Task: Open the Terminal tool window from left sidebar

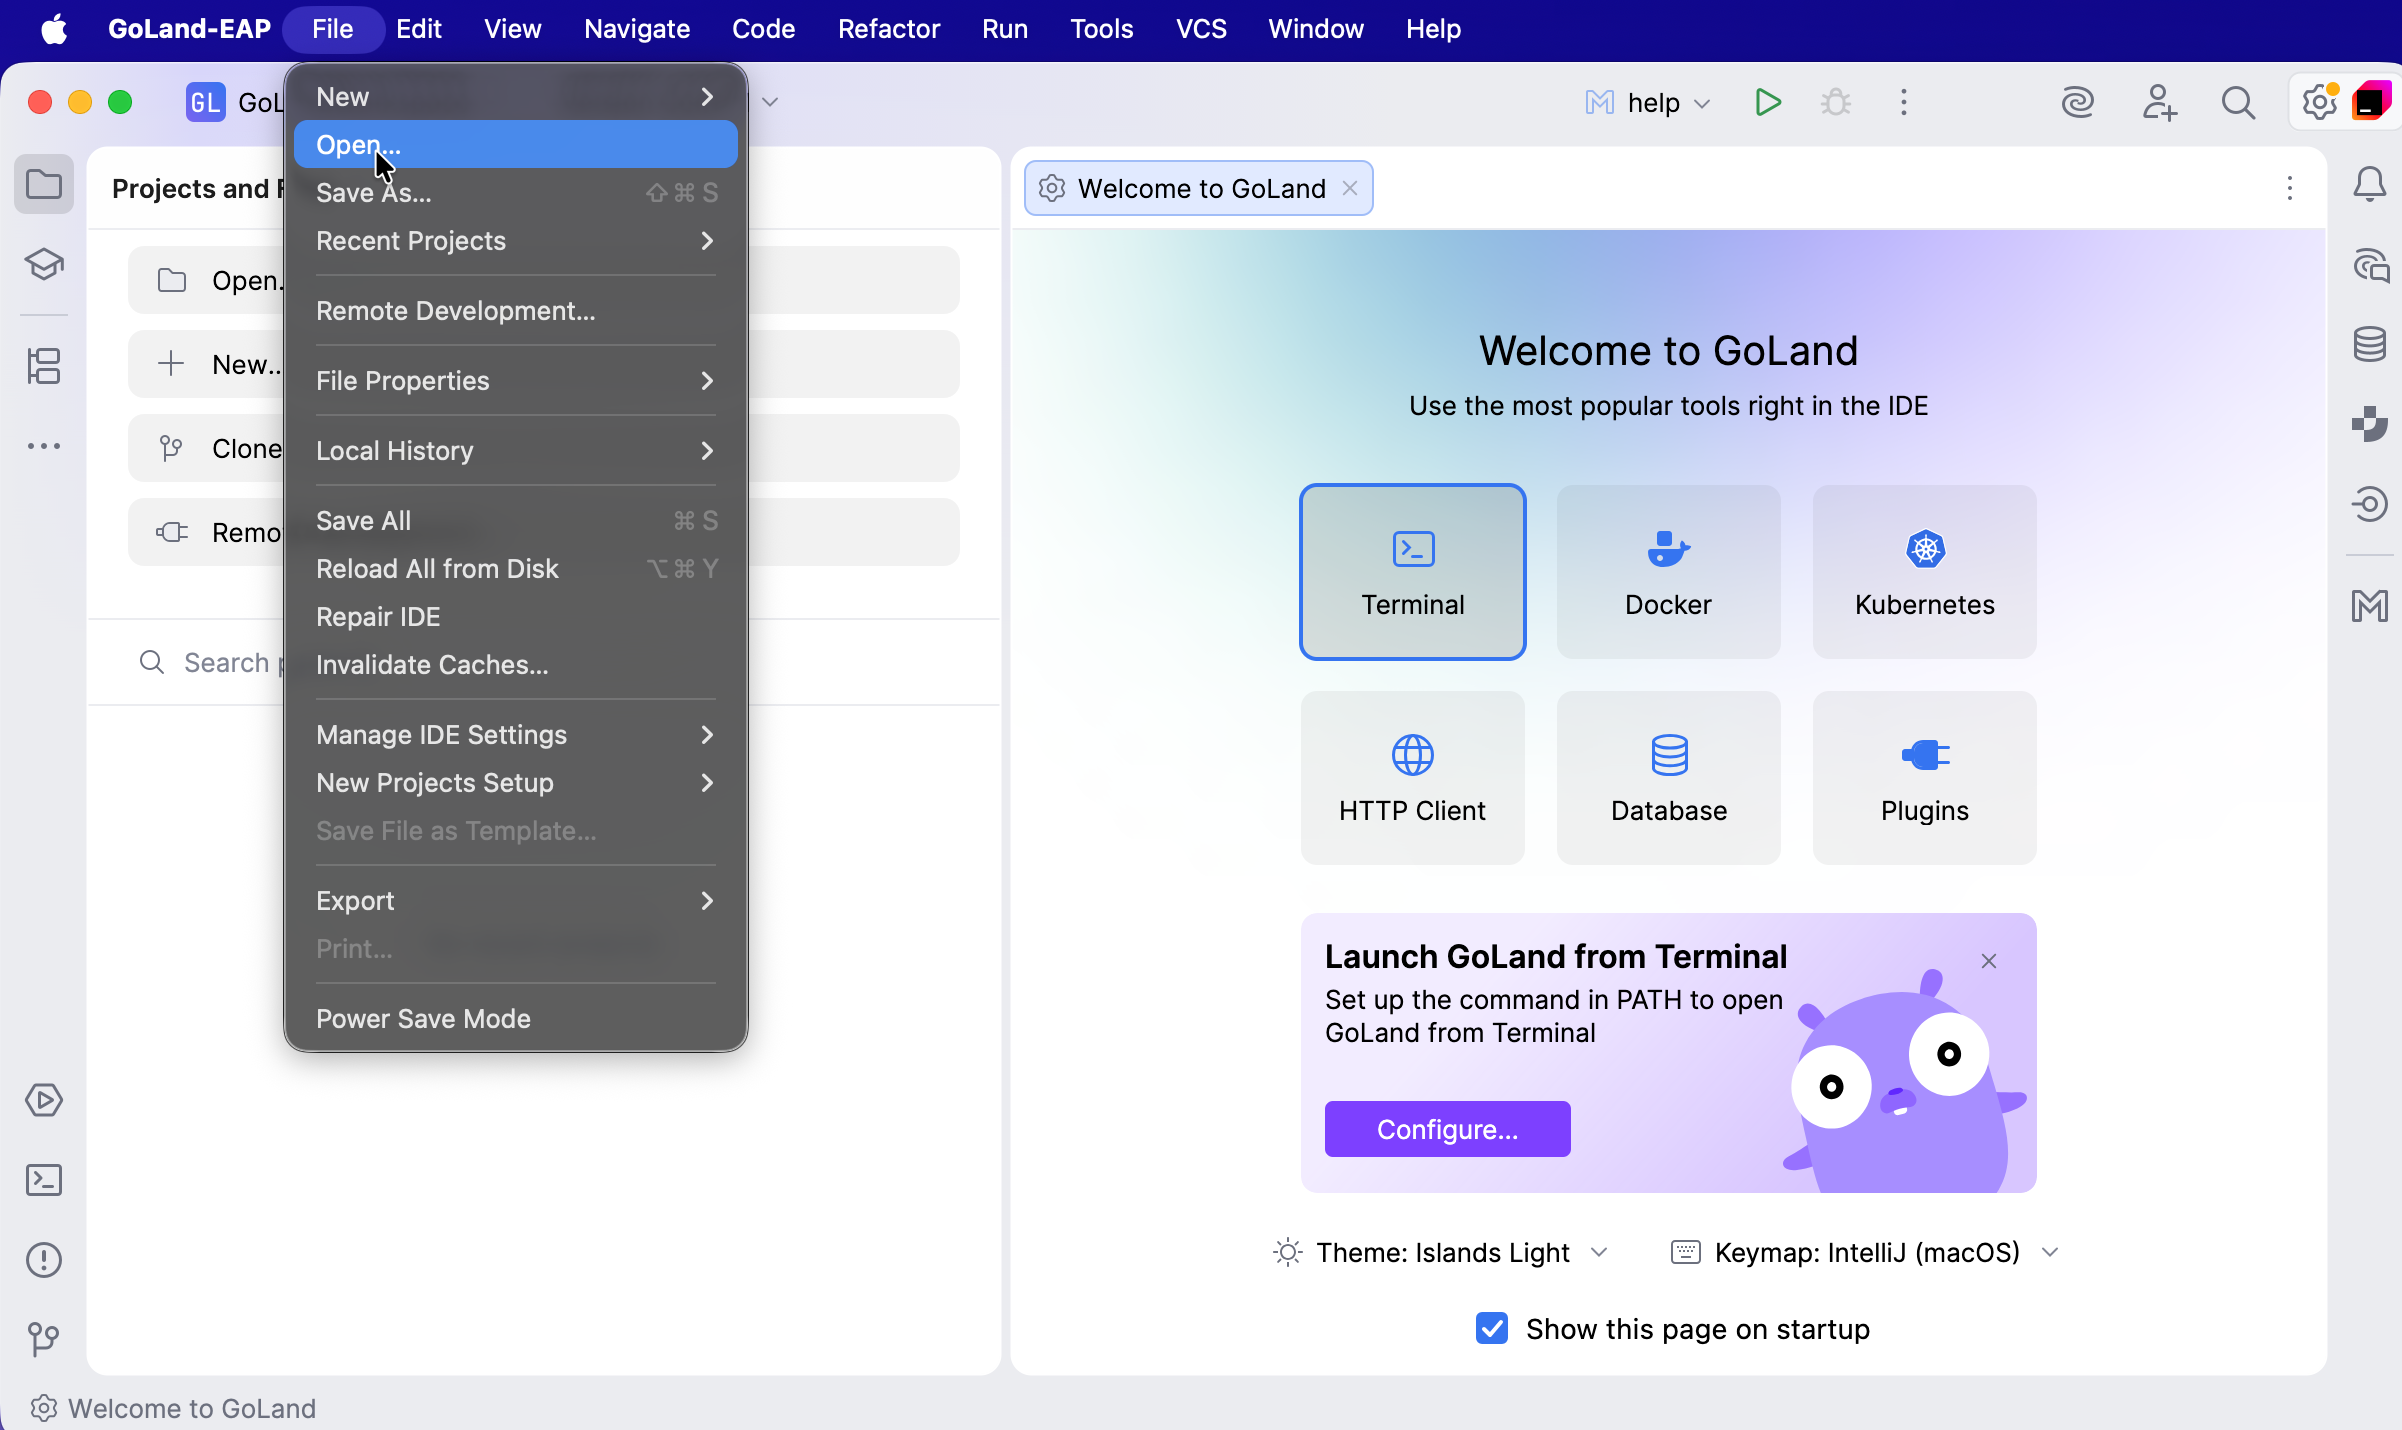Action: pyautogui.click(x=44, y=1180)
